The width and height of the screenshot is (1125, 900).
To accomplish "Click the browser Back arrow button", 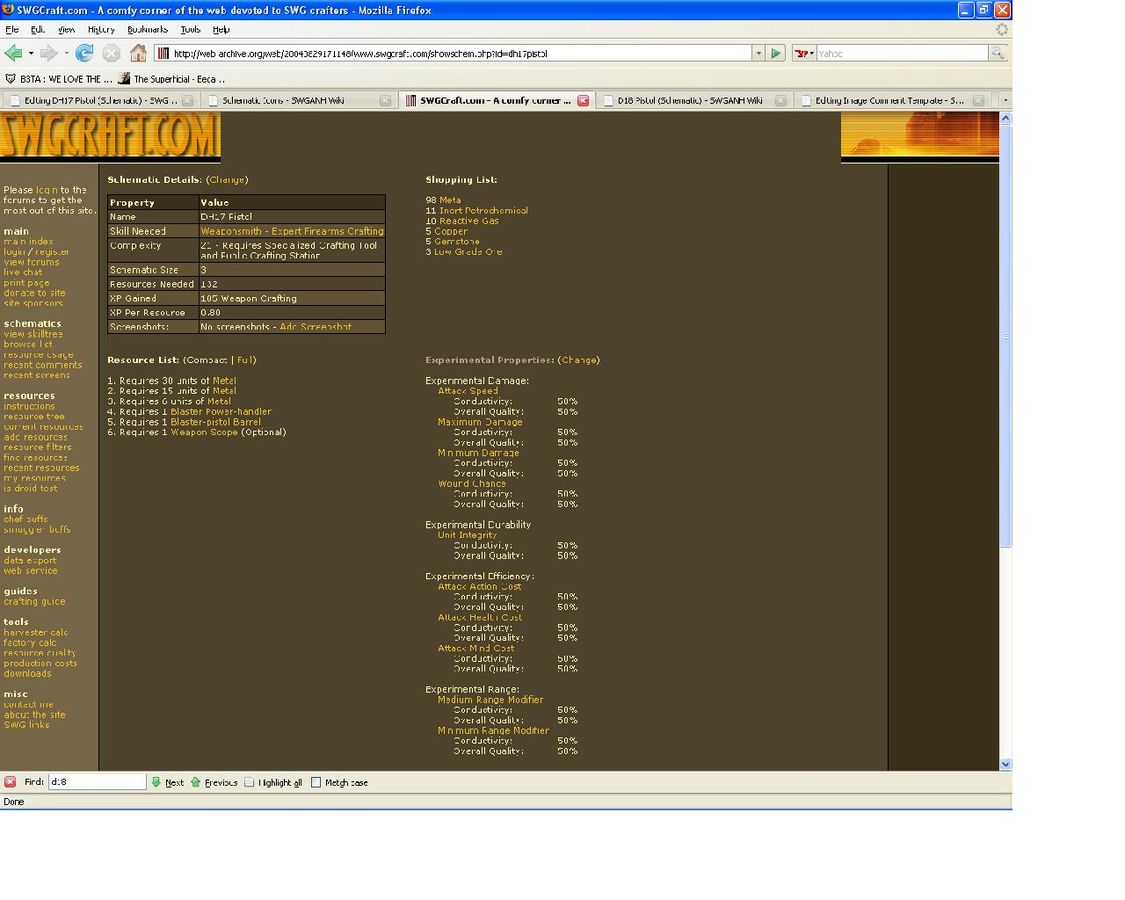I will click(13, 53).
